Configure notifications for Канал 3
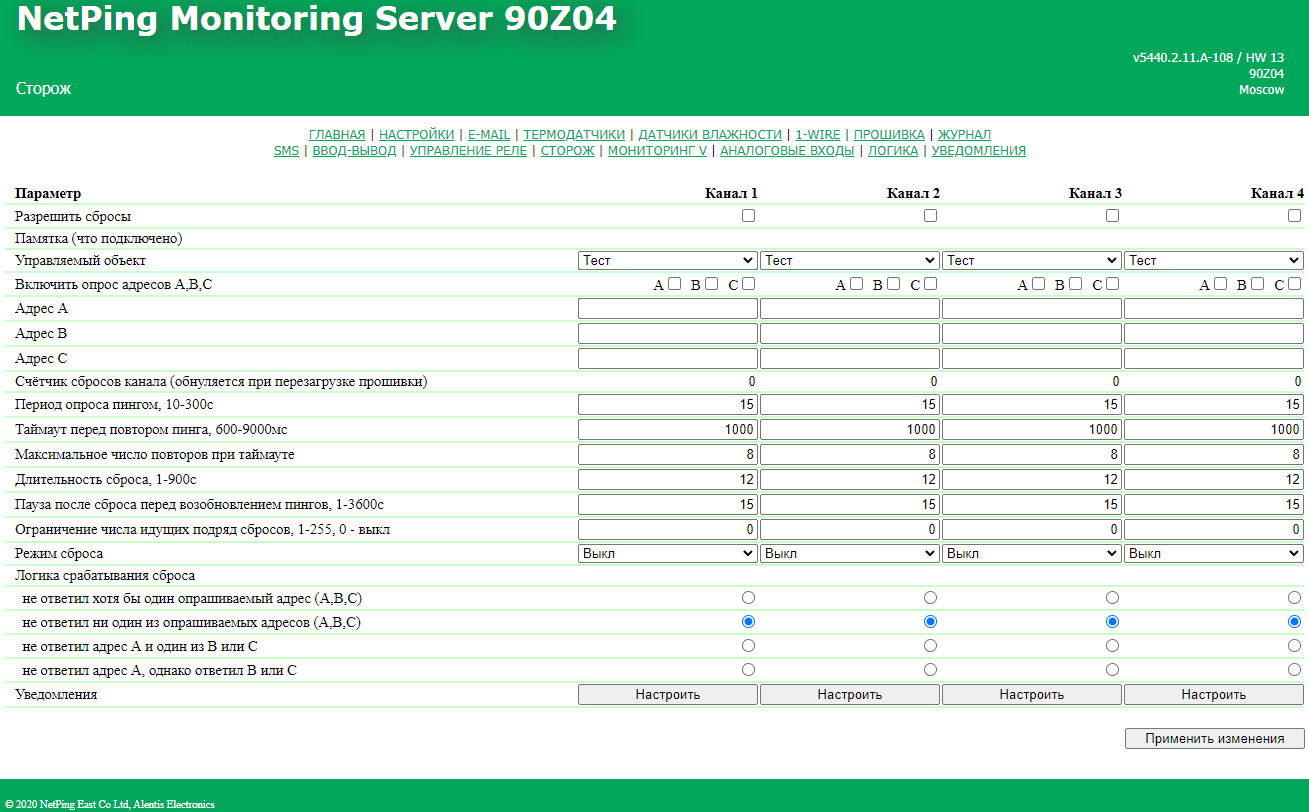Viewport: 1309px width, 812px height. [1031, 695]
